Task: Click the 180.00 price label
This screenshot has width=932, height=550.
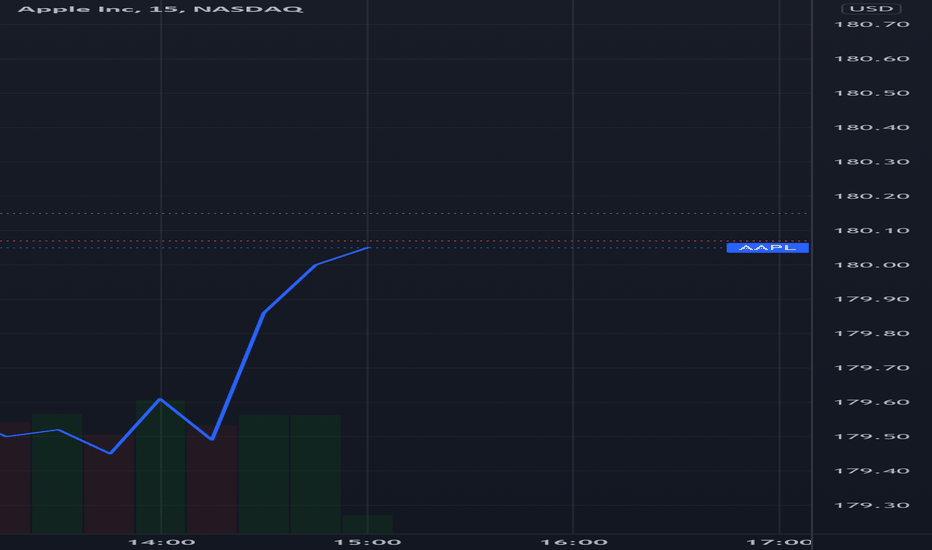Action: pyautogui.click(x=872, y=265)
